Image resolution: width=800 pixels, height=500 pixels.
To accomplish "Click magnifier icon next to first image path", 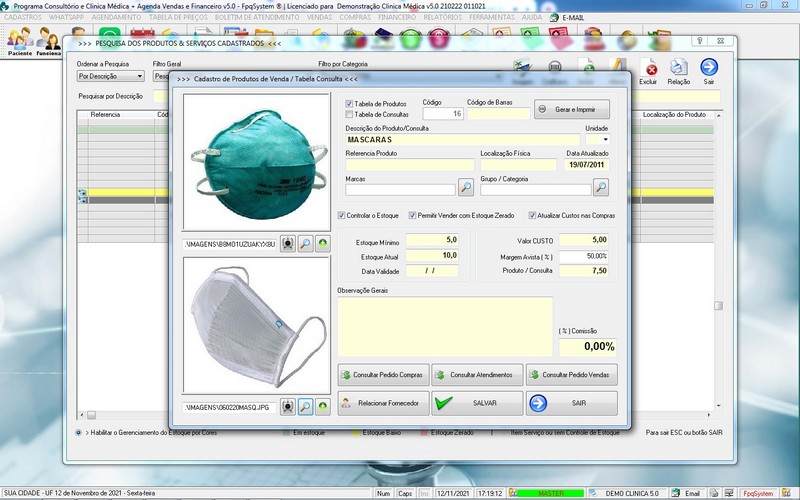I will pos(305,244).
